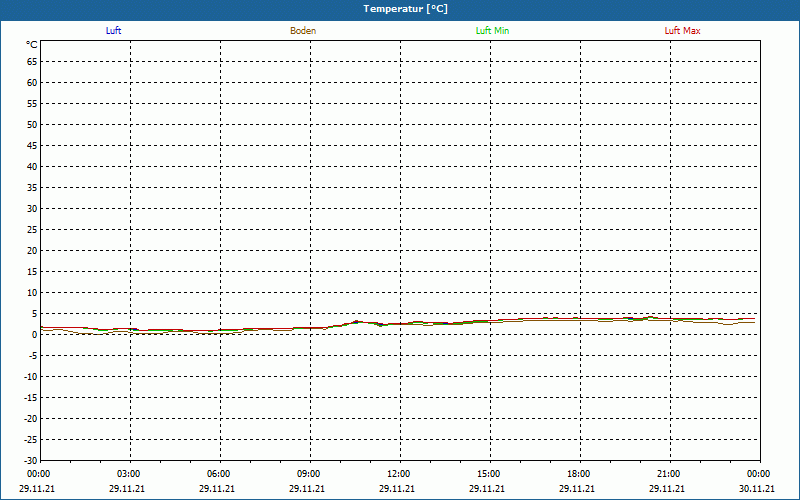Screen dimensions: 800x500
Task: Click the '18:00' time axis label
Action: (x=579, y=474)
